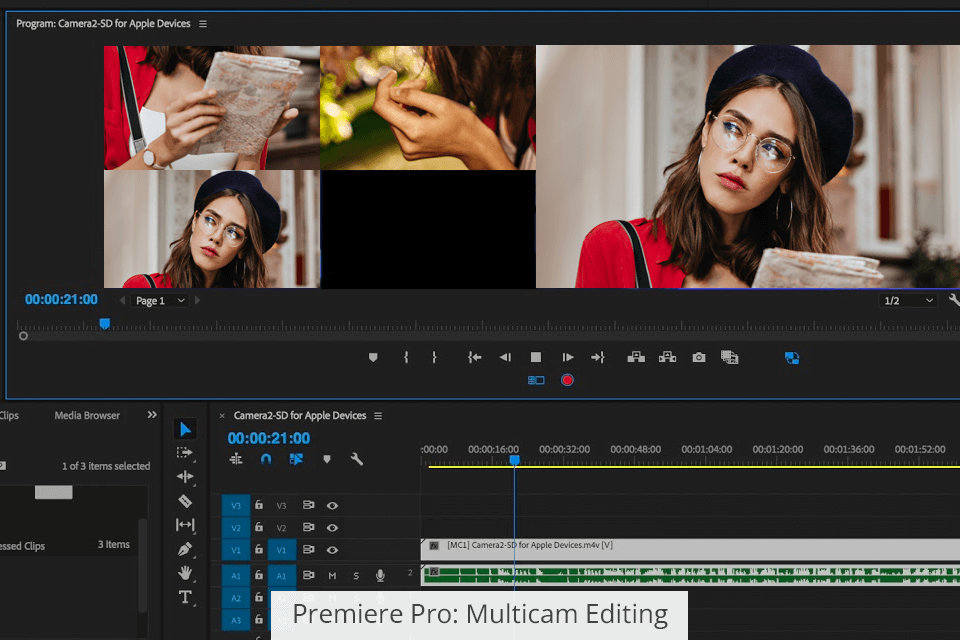This screenshot has height=640, width=960.
Task: Select the green audio clip on A1
Action: (690, 576)
